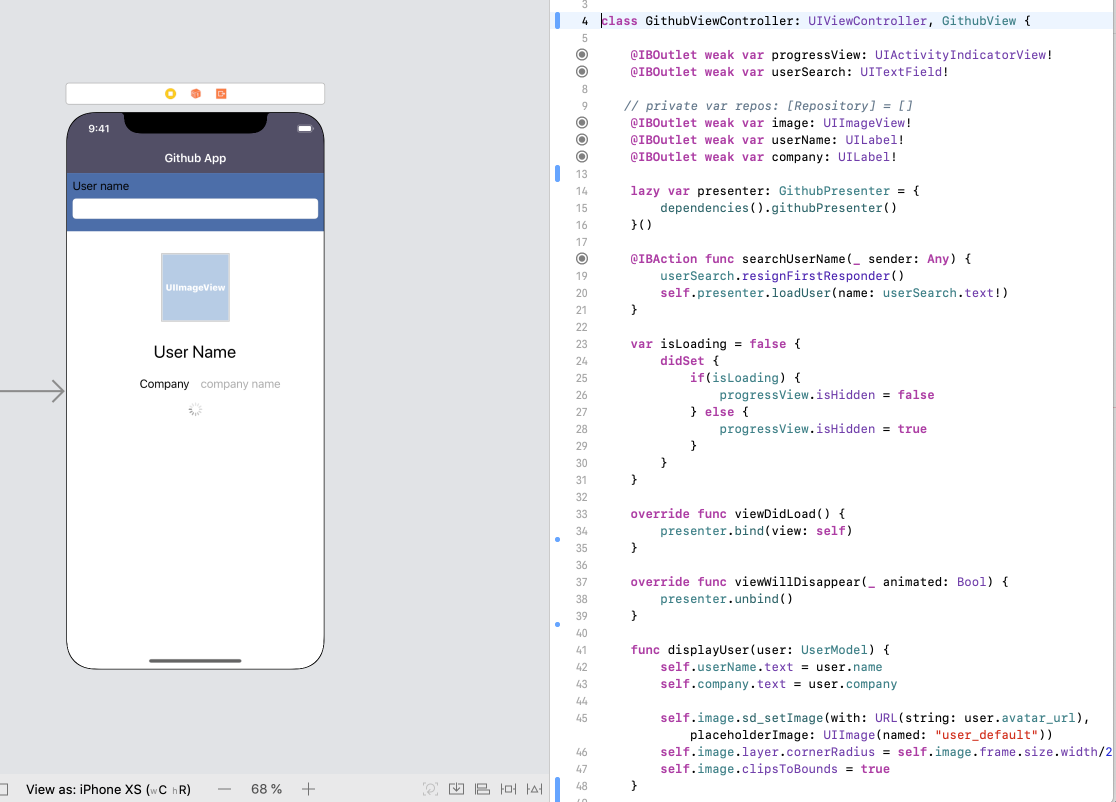The width and height of the screenshot is (1116, 802).
Task: Click the userSearch outlet connection circle
Action: (581, 72)
